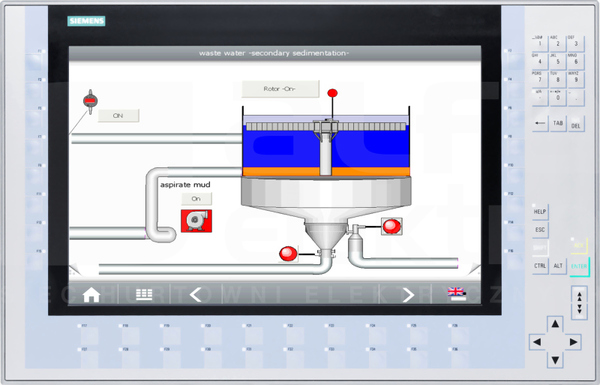Click the cursor left arrow key
The width and height of the screenshot is (600, 385).
(537, 342)
